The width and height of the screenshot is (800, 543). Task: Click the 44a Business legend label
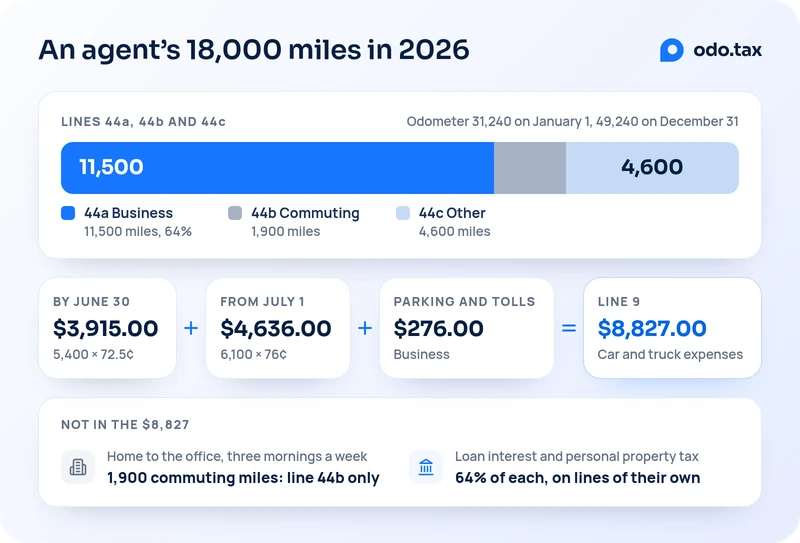tap(129, 213)
